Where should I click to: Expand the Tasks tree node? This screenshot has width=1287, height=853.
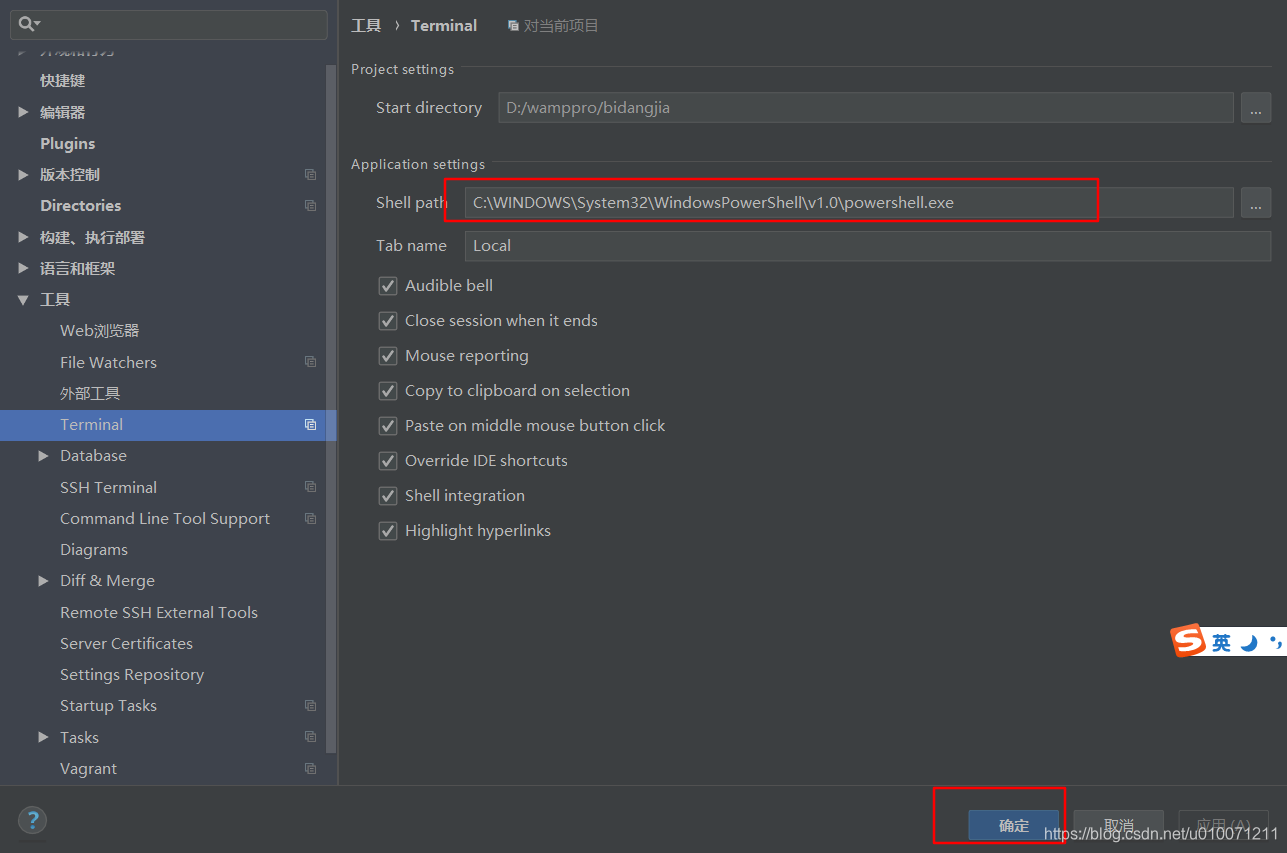coord(43,737)
